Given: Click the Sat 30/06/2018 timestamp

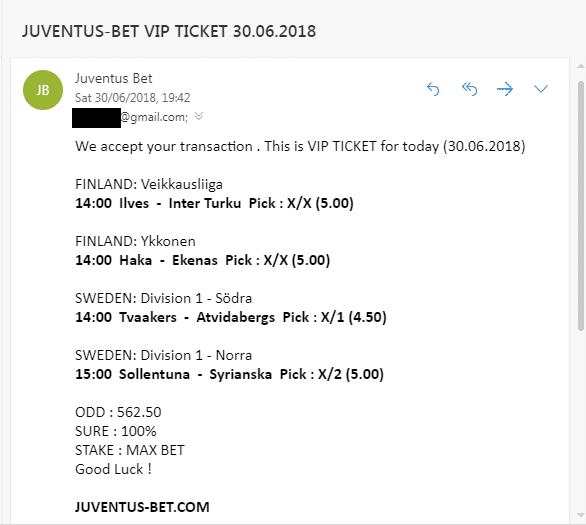Looking at the screenshot, I should tap(133, 98).
